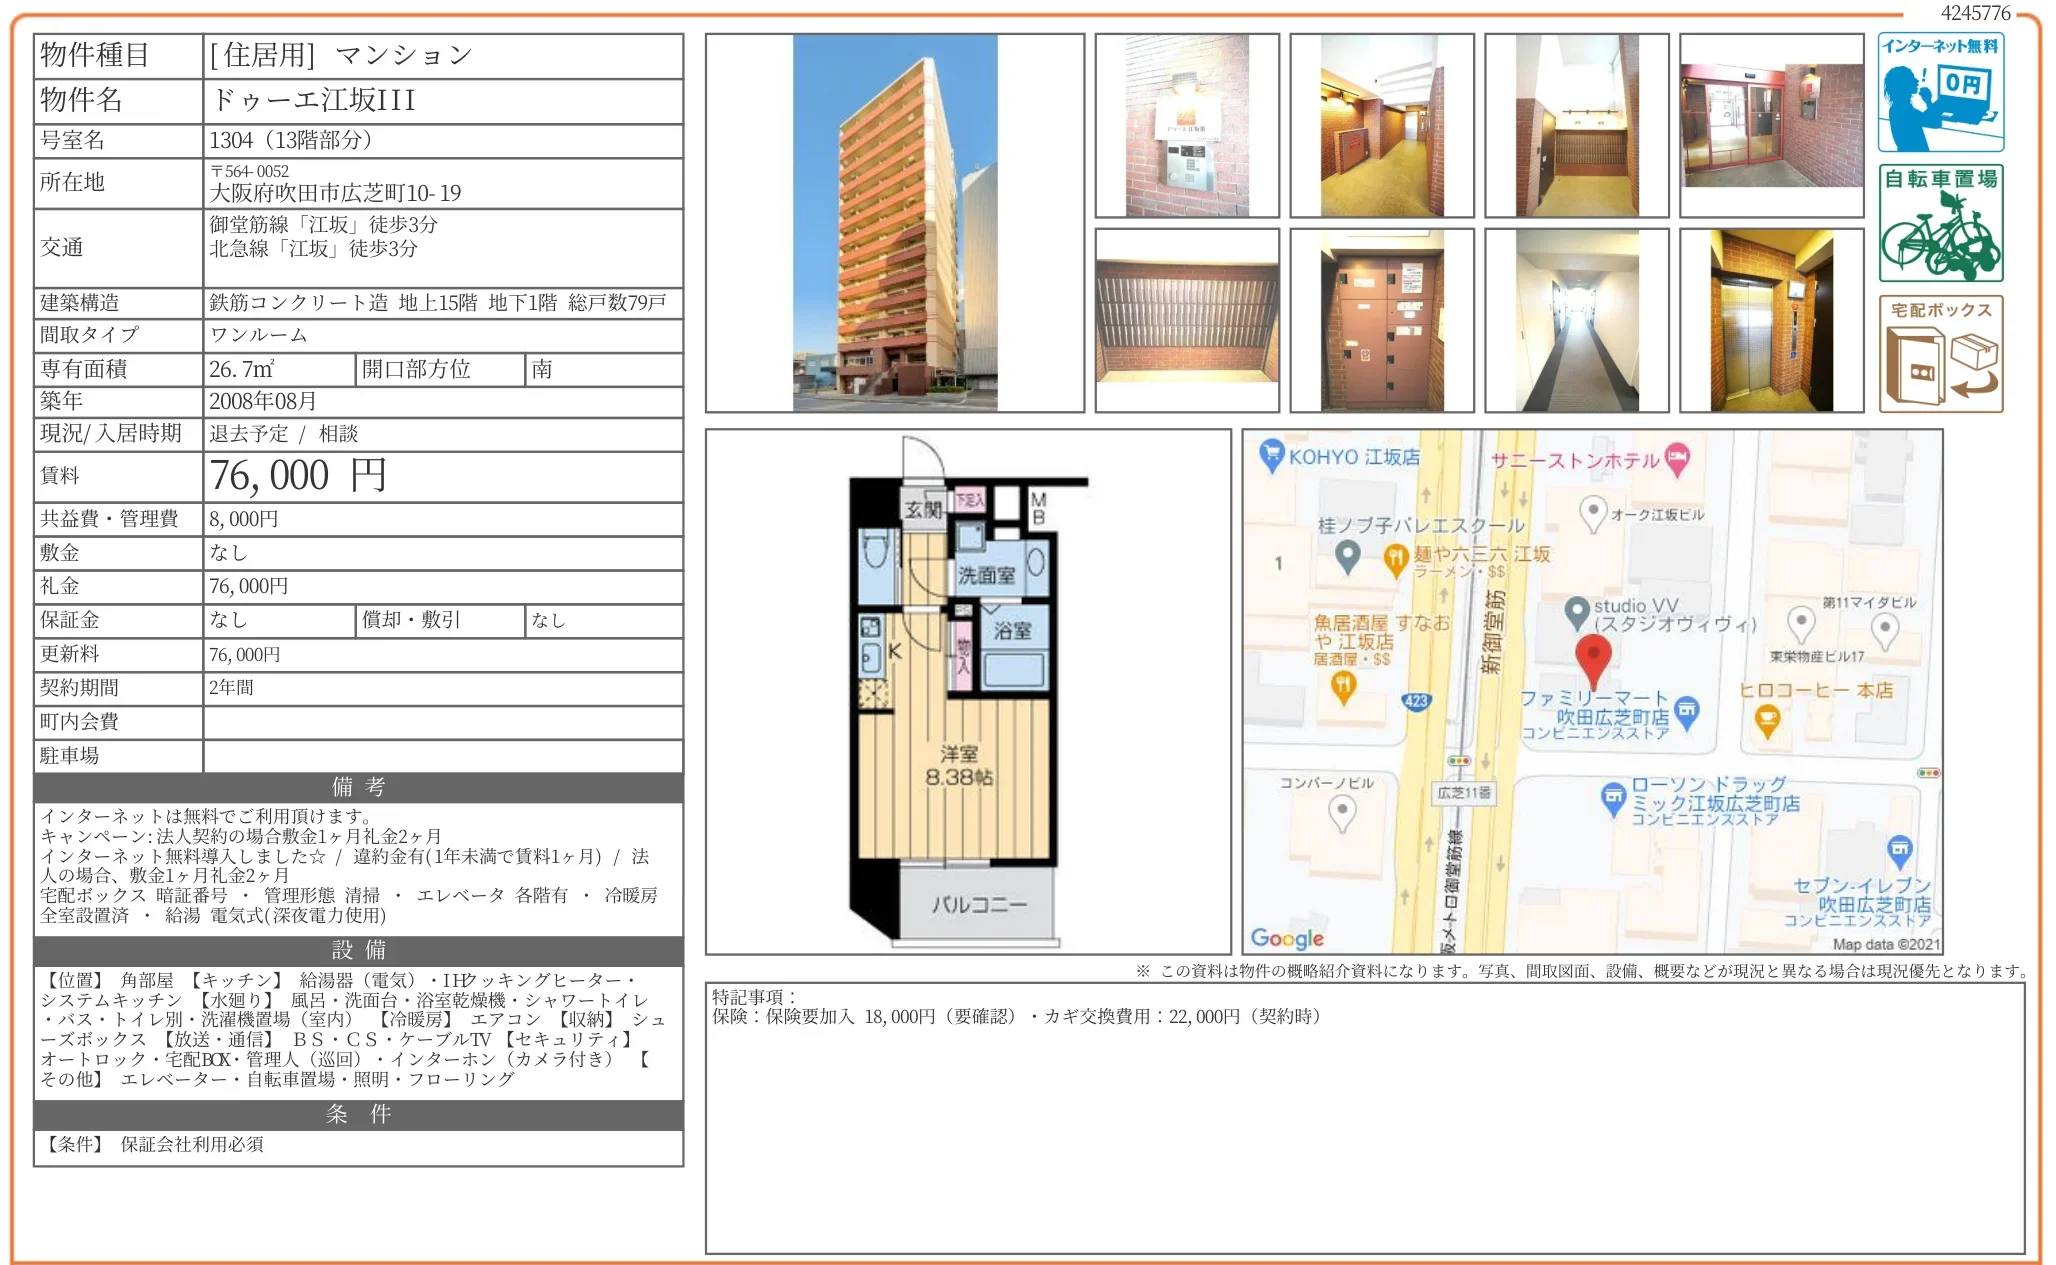The width and height of the screenshot is (2056, 1265).
Task: Open the delivery locker photo thumbnail
Action: pos(1381,320)
